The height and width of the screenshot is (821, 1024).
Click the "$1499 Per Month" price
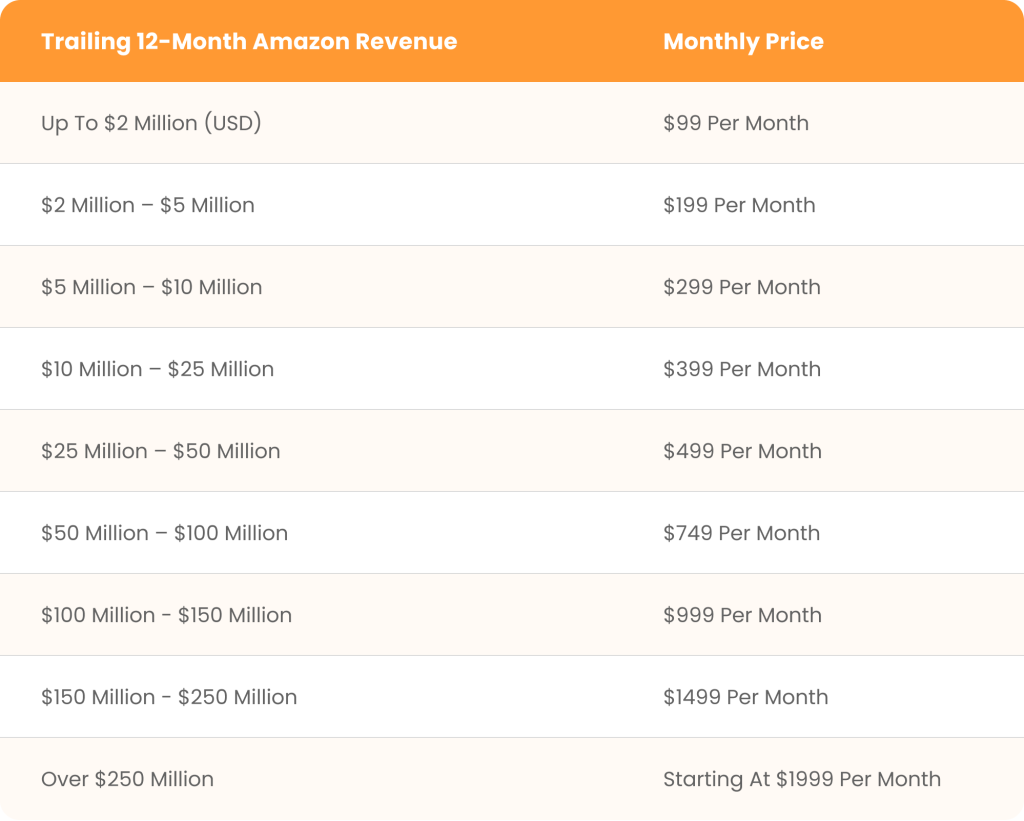point(746,698)
